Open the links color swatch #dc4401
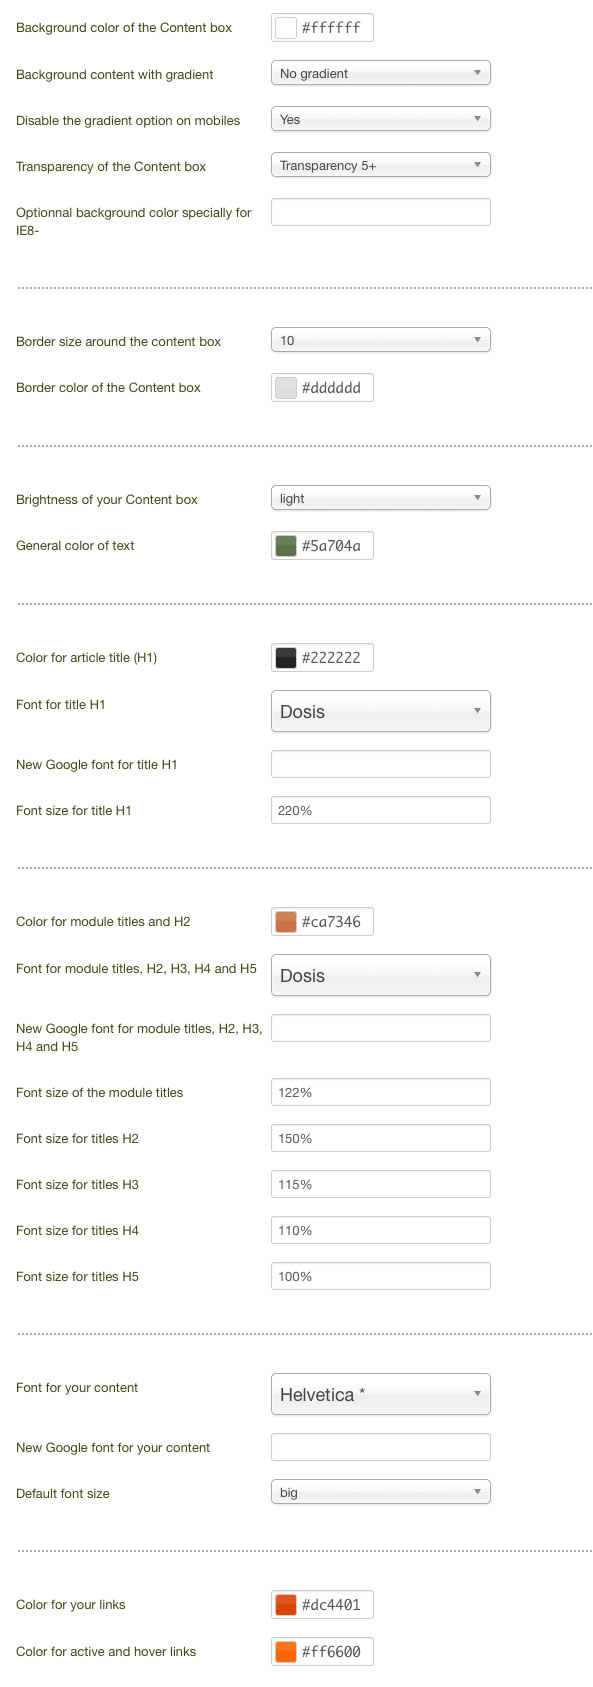Image resolution: width=593 pixels, height=1687 pixels. point(286,1605)
